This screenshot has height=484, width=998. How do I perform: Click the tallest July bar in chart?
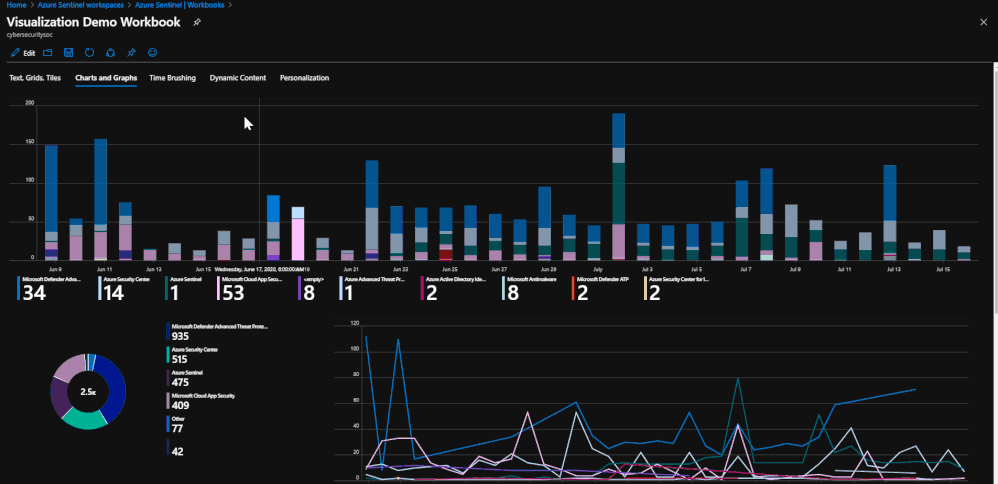tap(618, 187)
